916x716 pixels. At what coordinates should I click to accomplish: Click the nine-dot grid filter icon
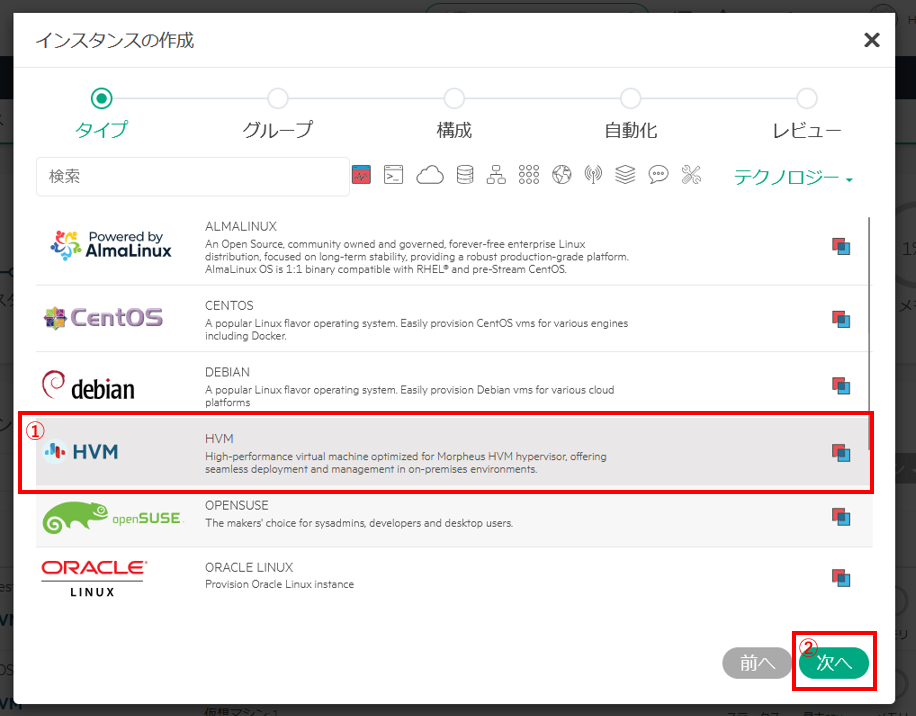pos(529,175)
